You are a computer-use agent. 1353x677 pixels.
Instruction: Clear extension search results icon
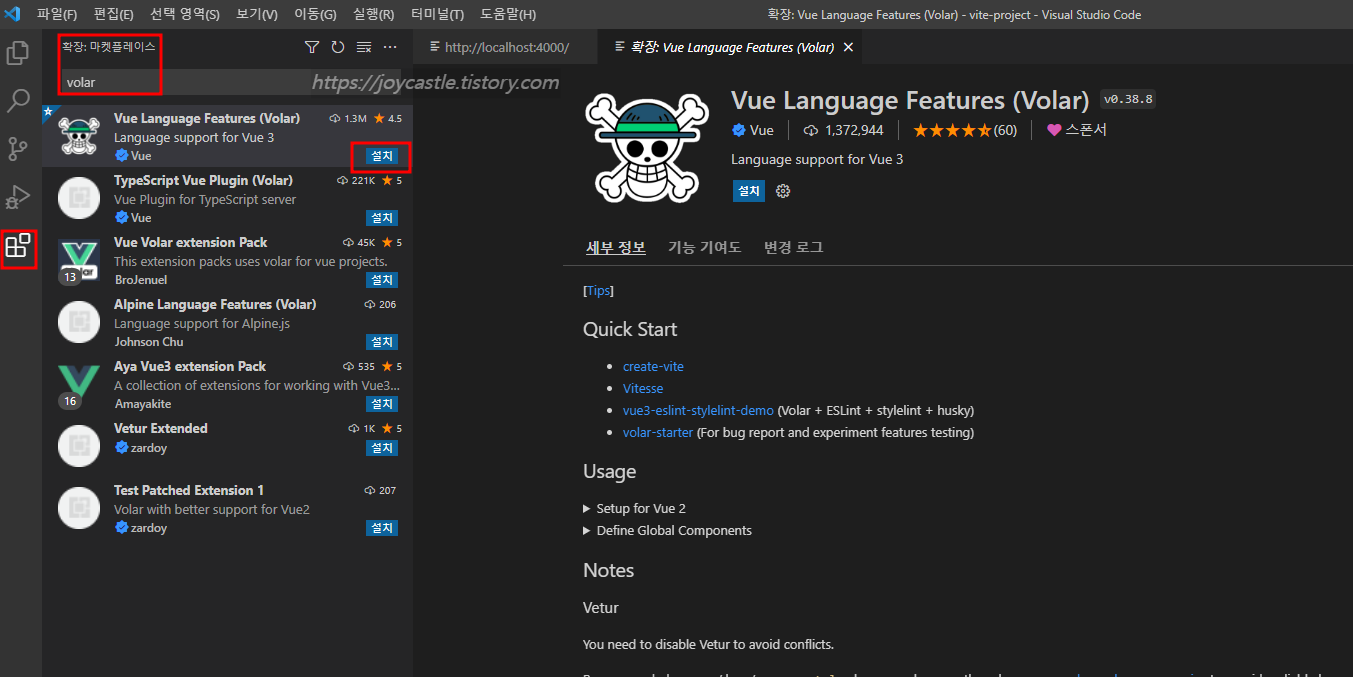click(364, 47)
